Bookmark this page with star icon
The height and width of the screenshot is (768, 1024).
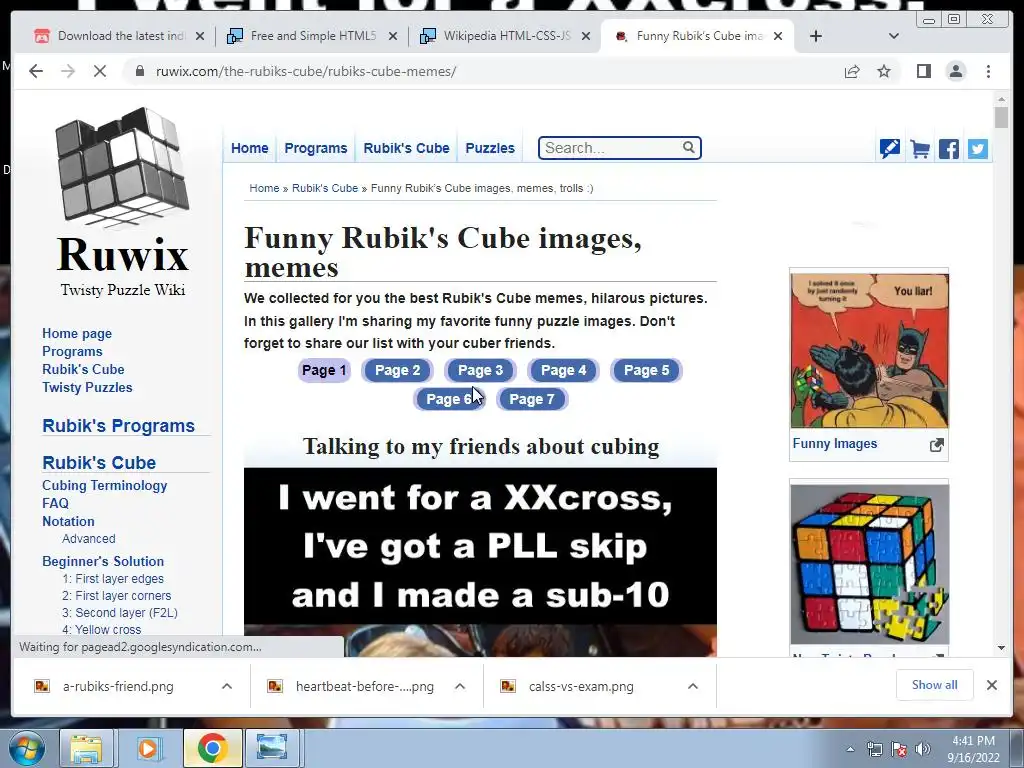[884, 71]
